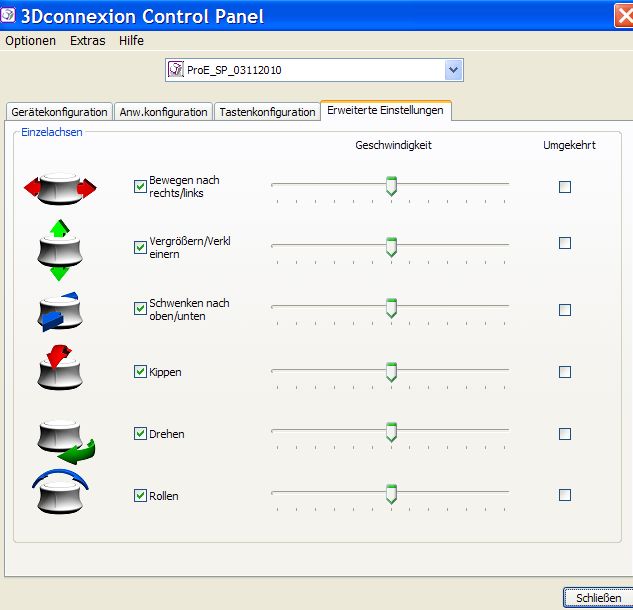Disable Bewegen nach rechts/links checkbox
The image size is (633, 610).
[140, 186]
